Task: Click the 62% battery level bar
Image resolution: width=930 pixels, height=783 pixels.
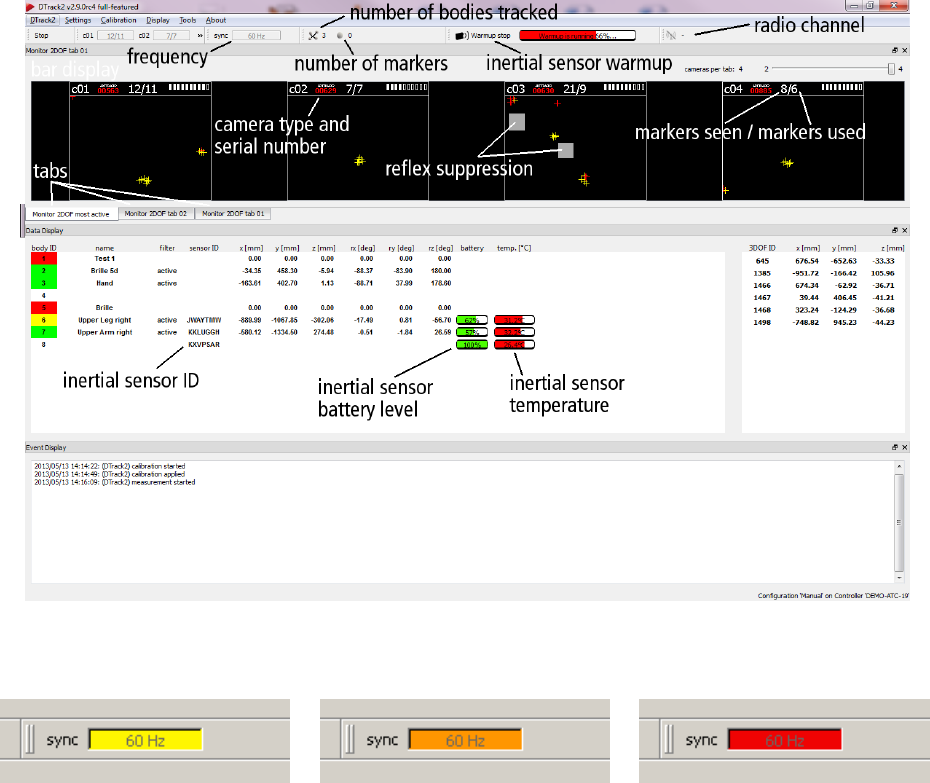Action: coord(472,320)
